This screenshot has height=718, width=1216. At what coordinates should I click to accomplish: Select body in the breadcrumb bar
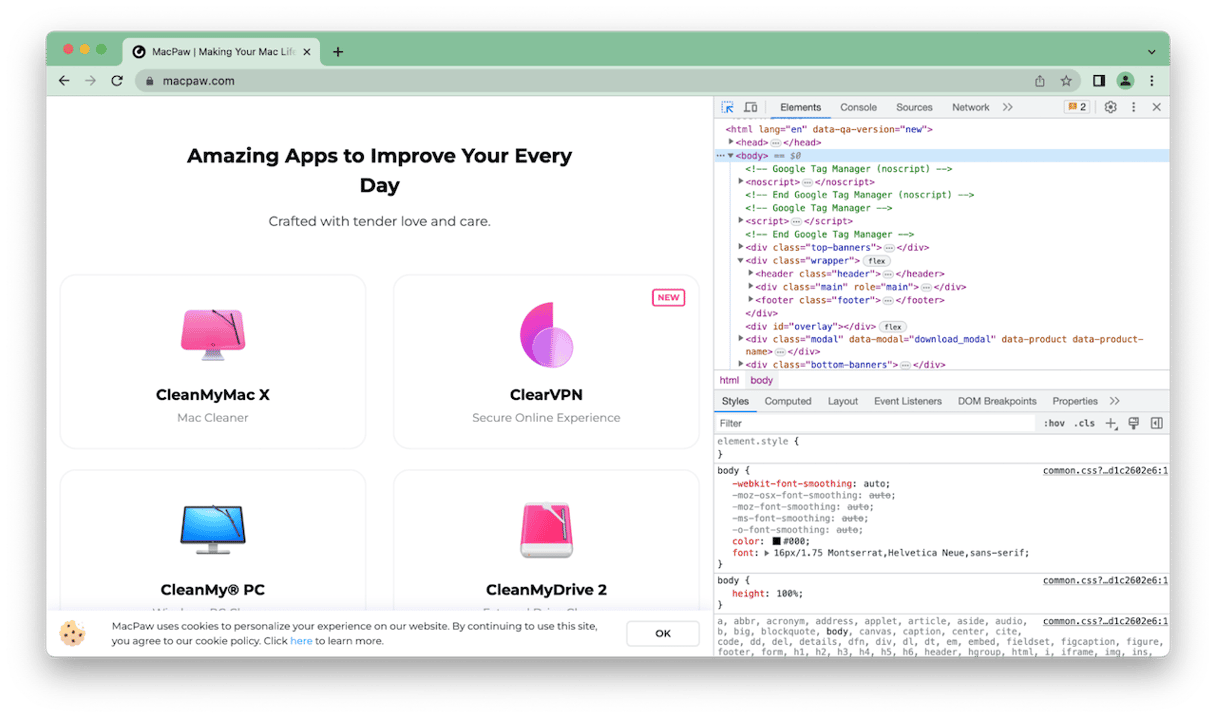pos(762,380)
